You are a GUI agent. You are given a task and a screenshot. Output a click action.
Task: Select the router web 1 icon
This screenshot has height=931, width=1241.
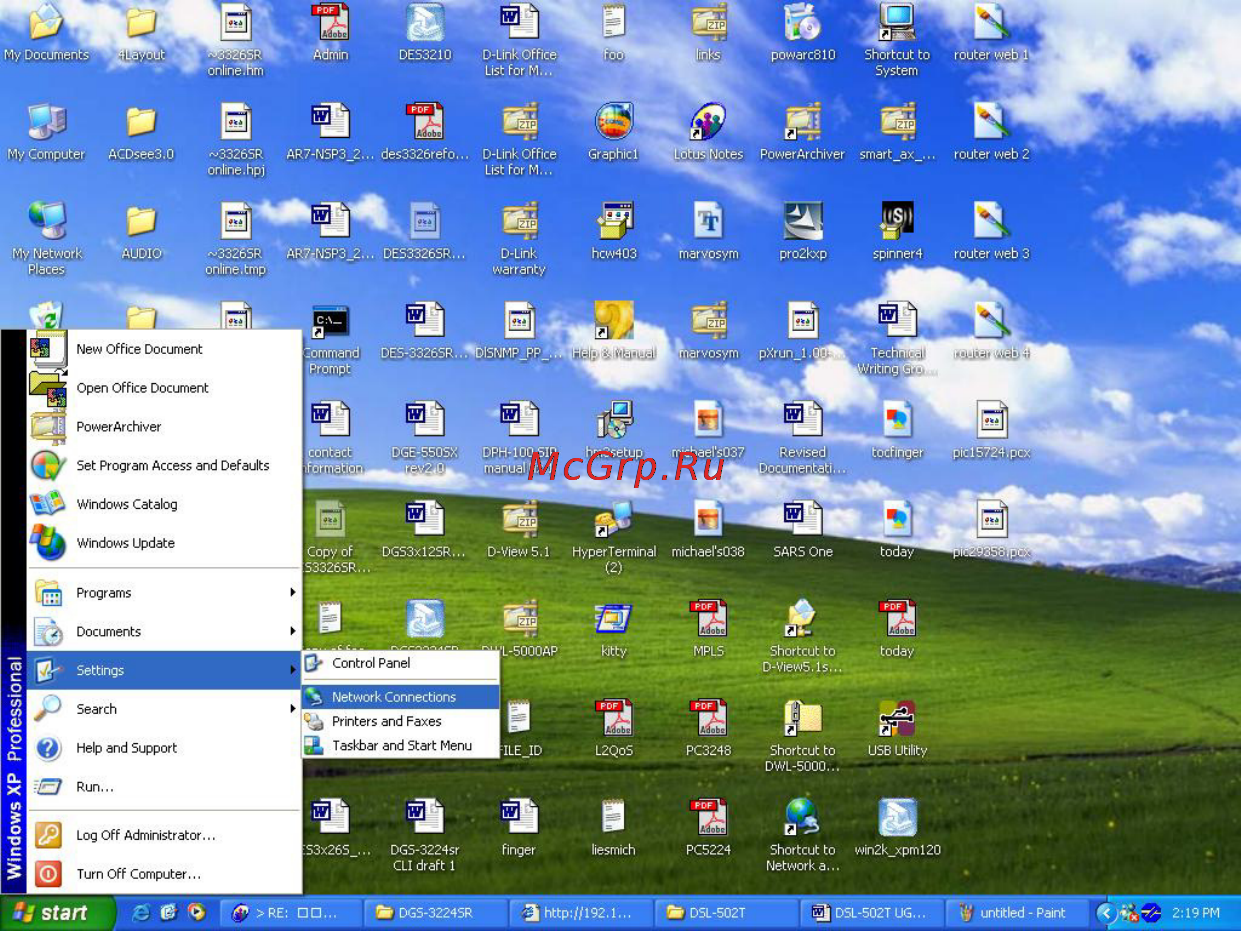(991, 24)
